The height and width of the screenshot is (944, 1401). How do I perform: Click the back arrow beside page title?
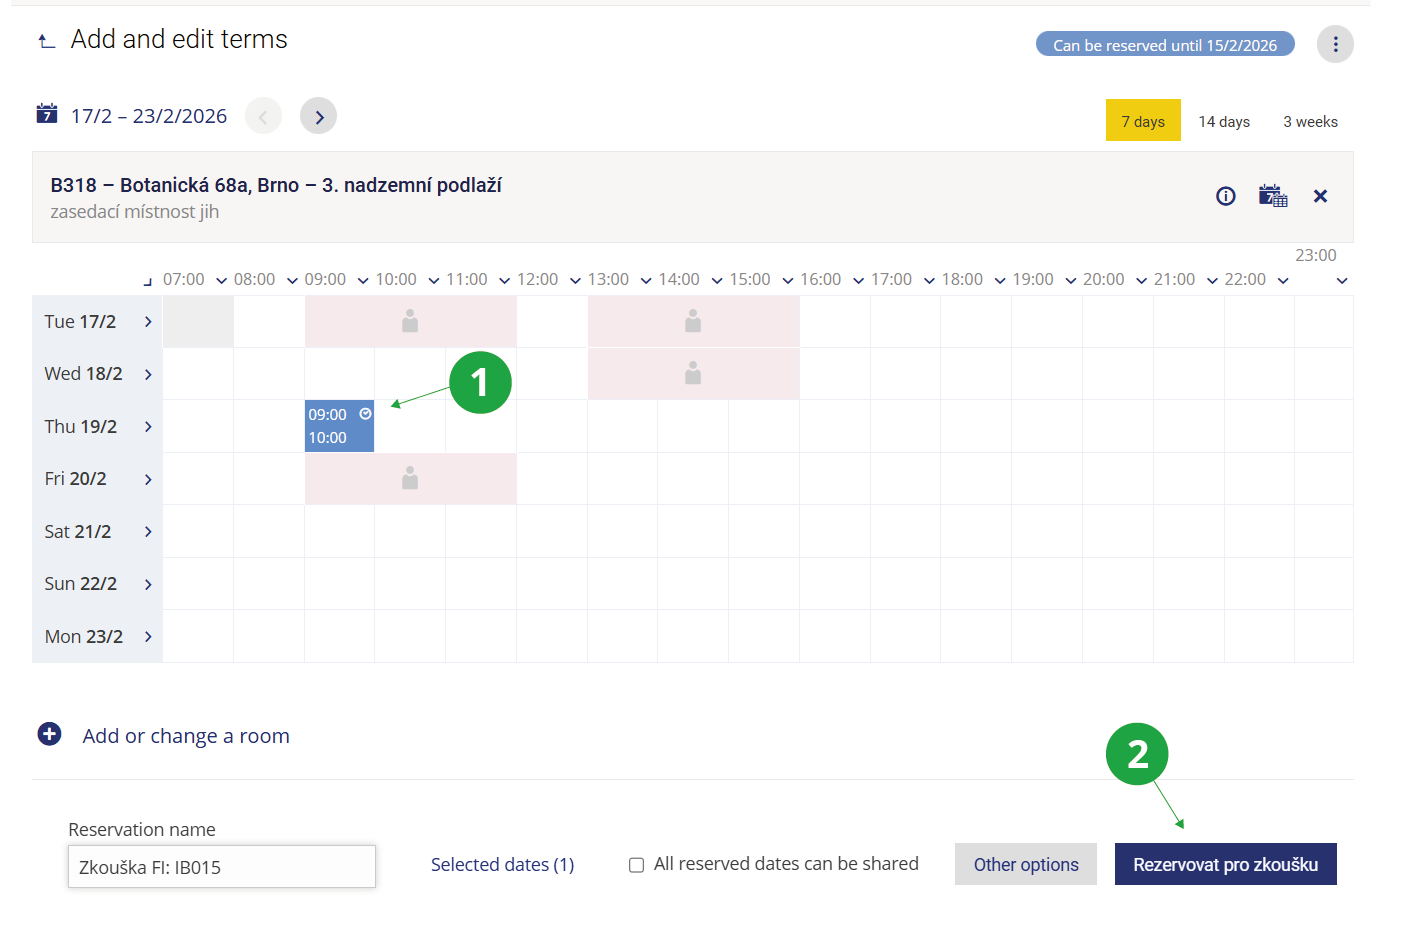tap(46, 41)
